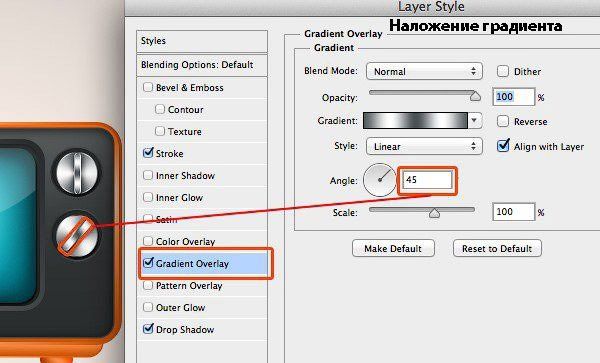Click the Reset to Default button
The height and width of the screenshot is (363, 600).
[497, 248]
